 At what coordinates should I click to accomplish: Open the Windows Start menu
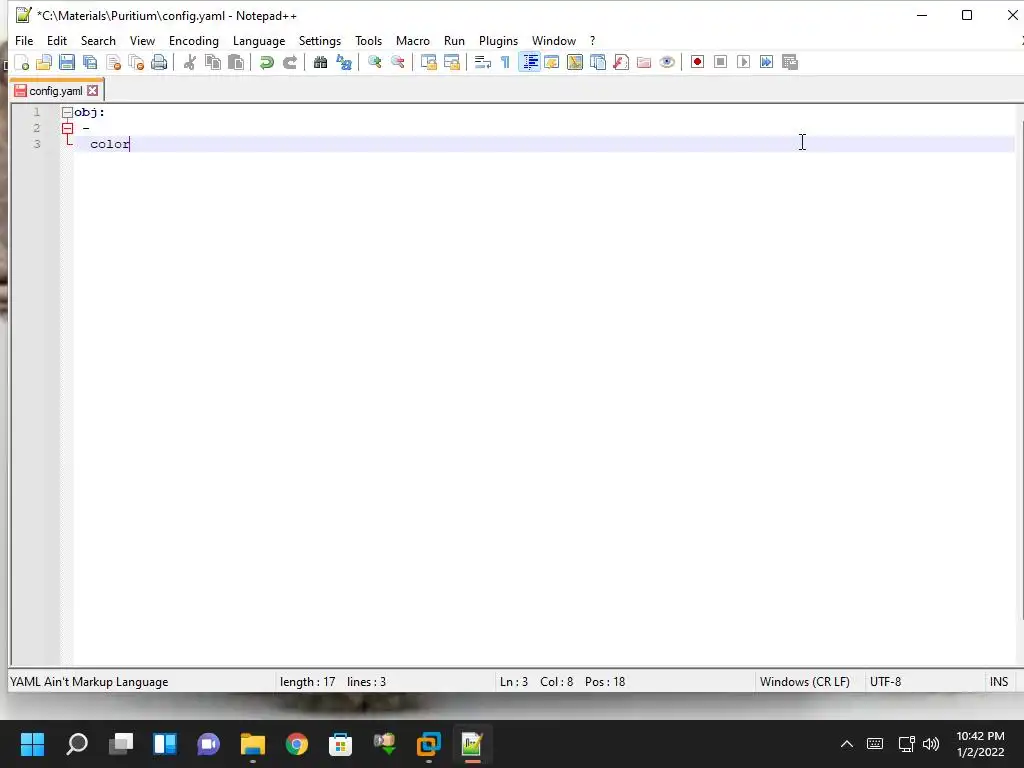(33, 744)
